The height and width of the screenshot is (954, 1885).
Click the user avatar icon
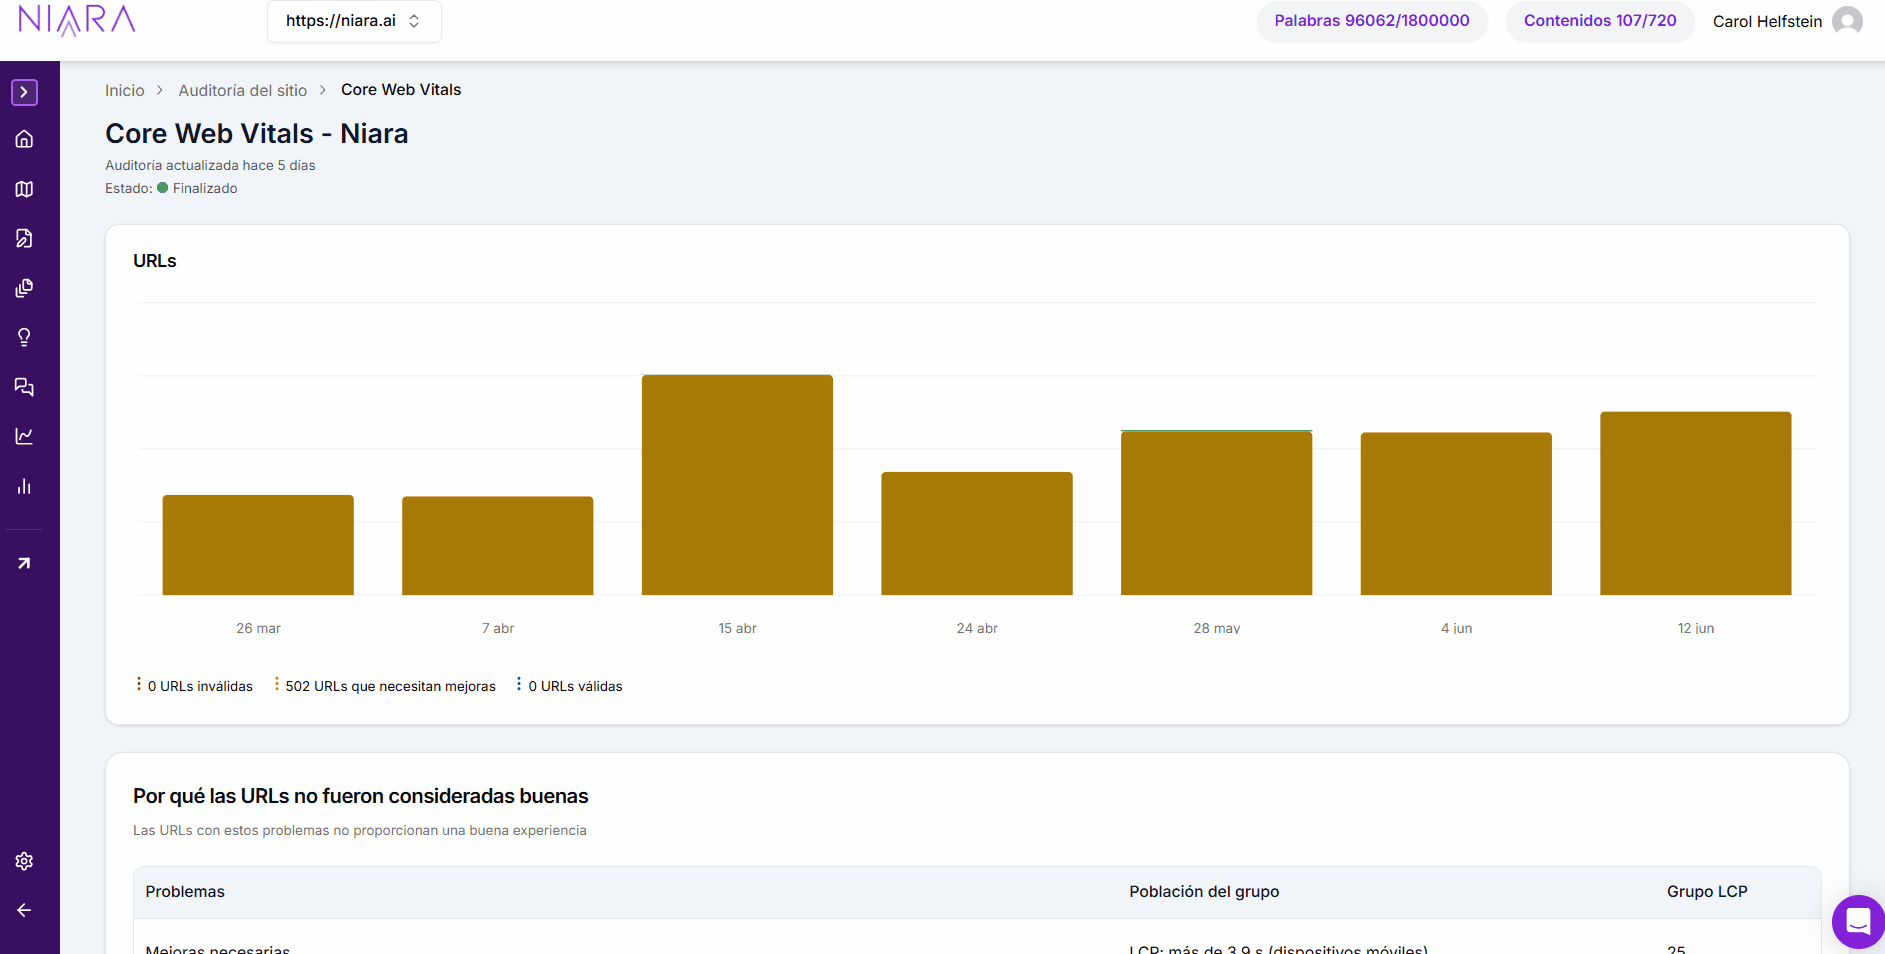1847,21
